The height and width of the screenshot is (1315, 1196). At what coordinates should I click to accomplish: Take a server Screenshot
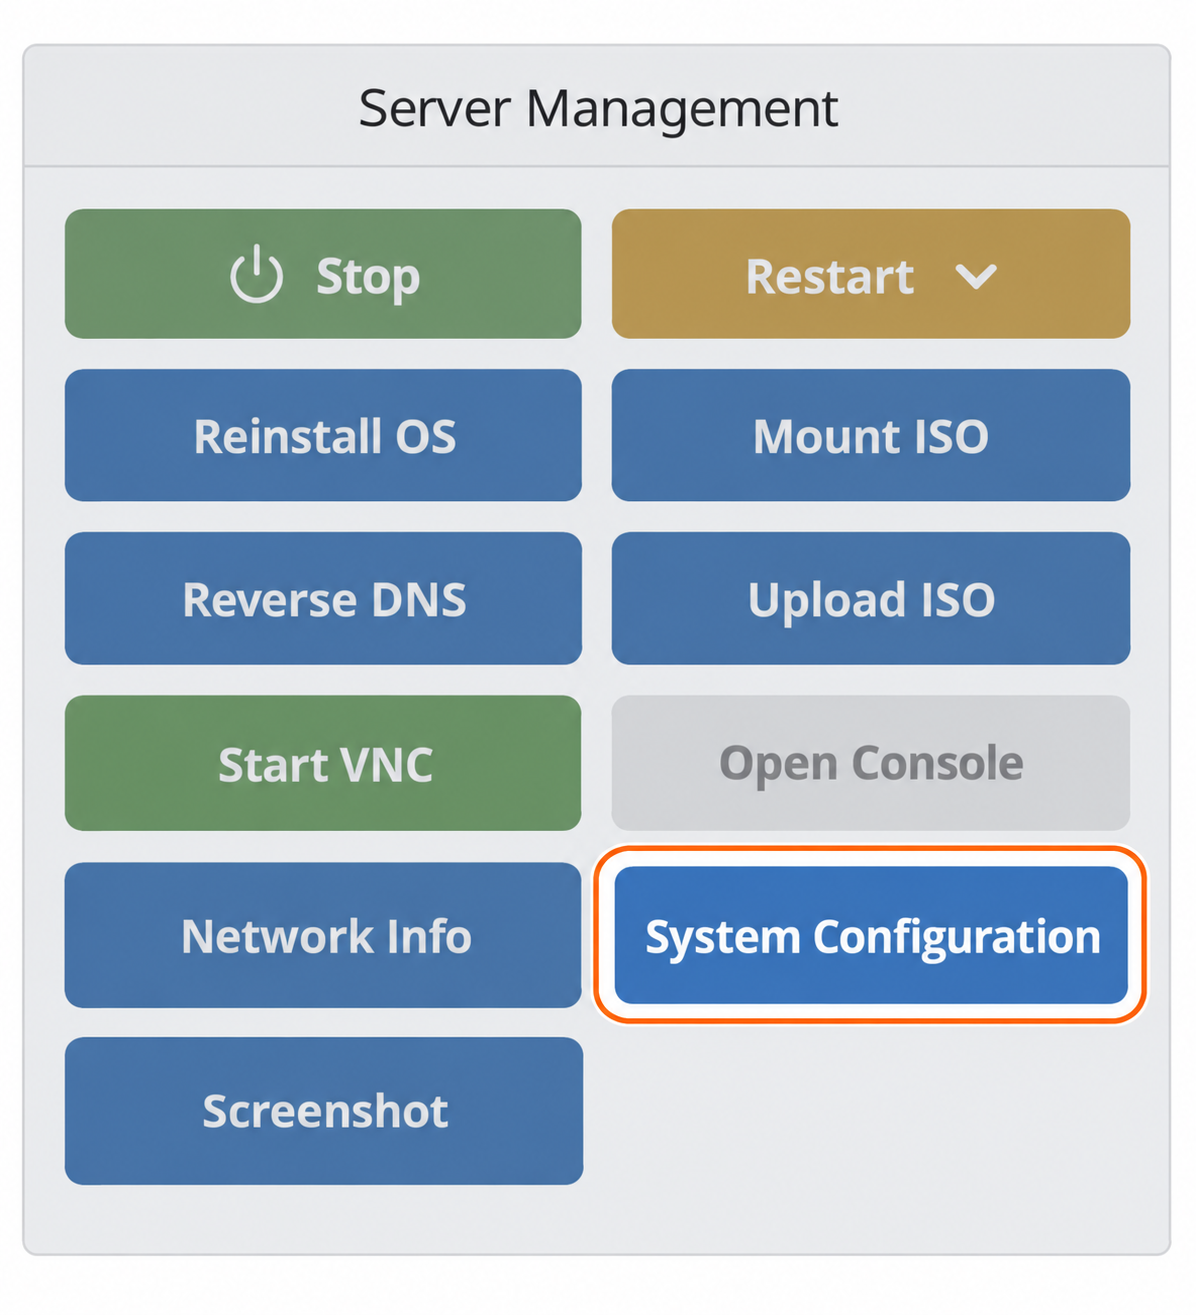click(x=324, y=1111)
